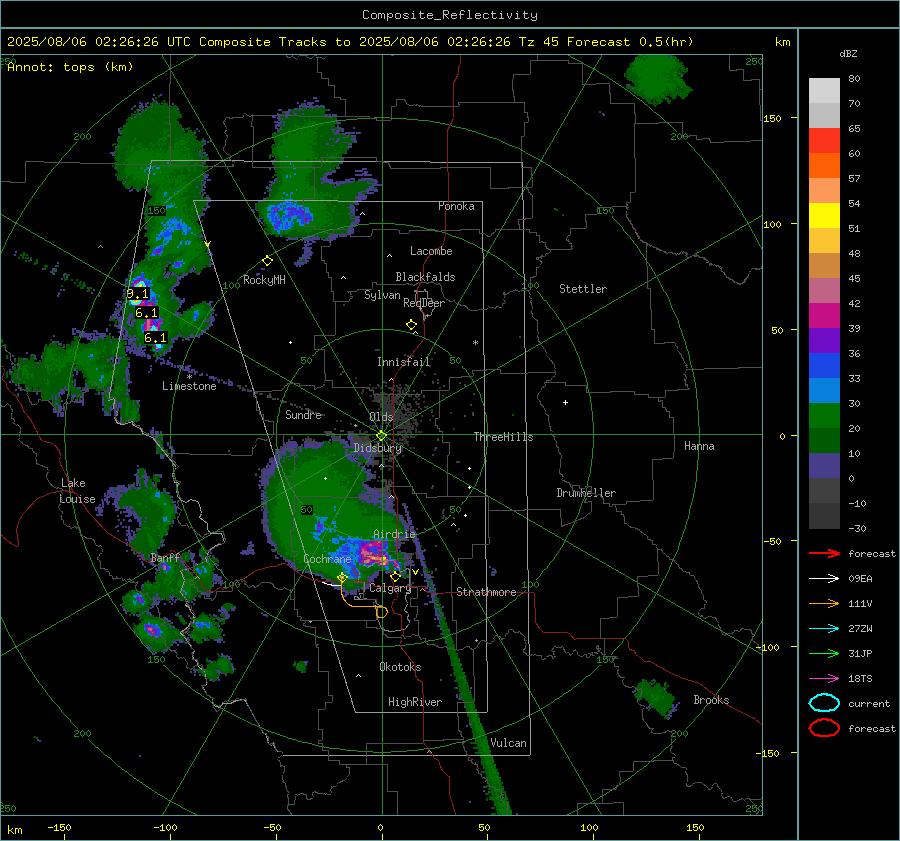Click the 33 dBZ blue color swatch

pos(824,366)
